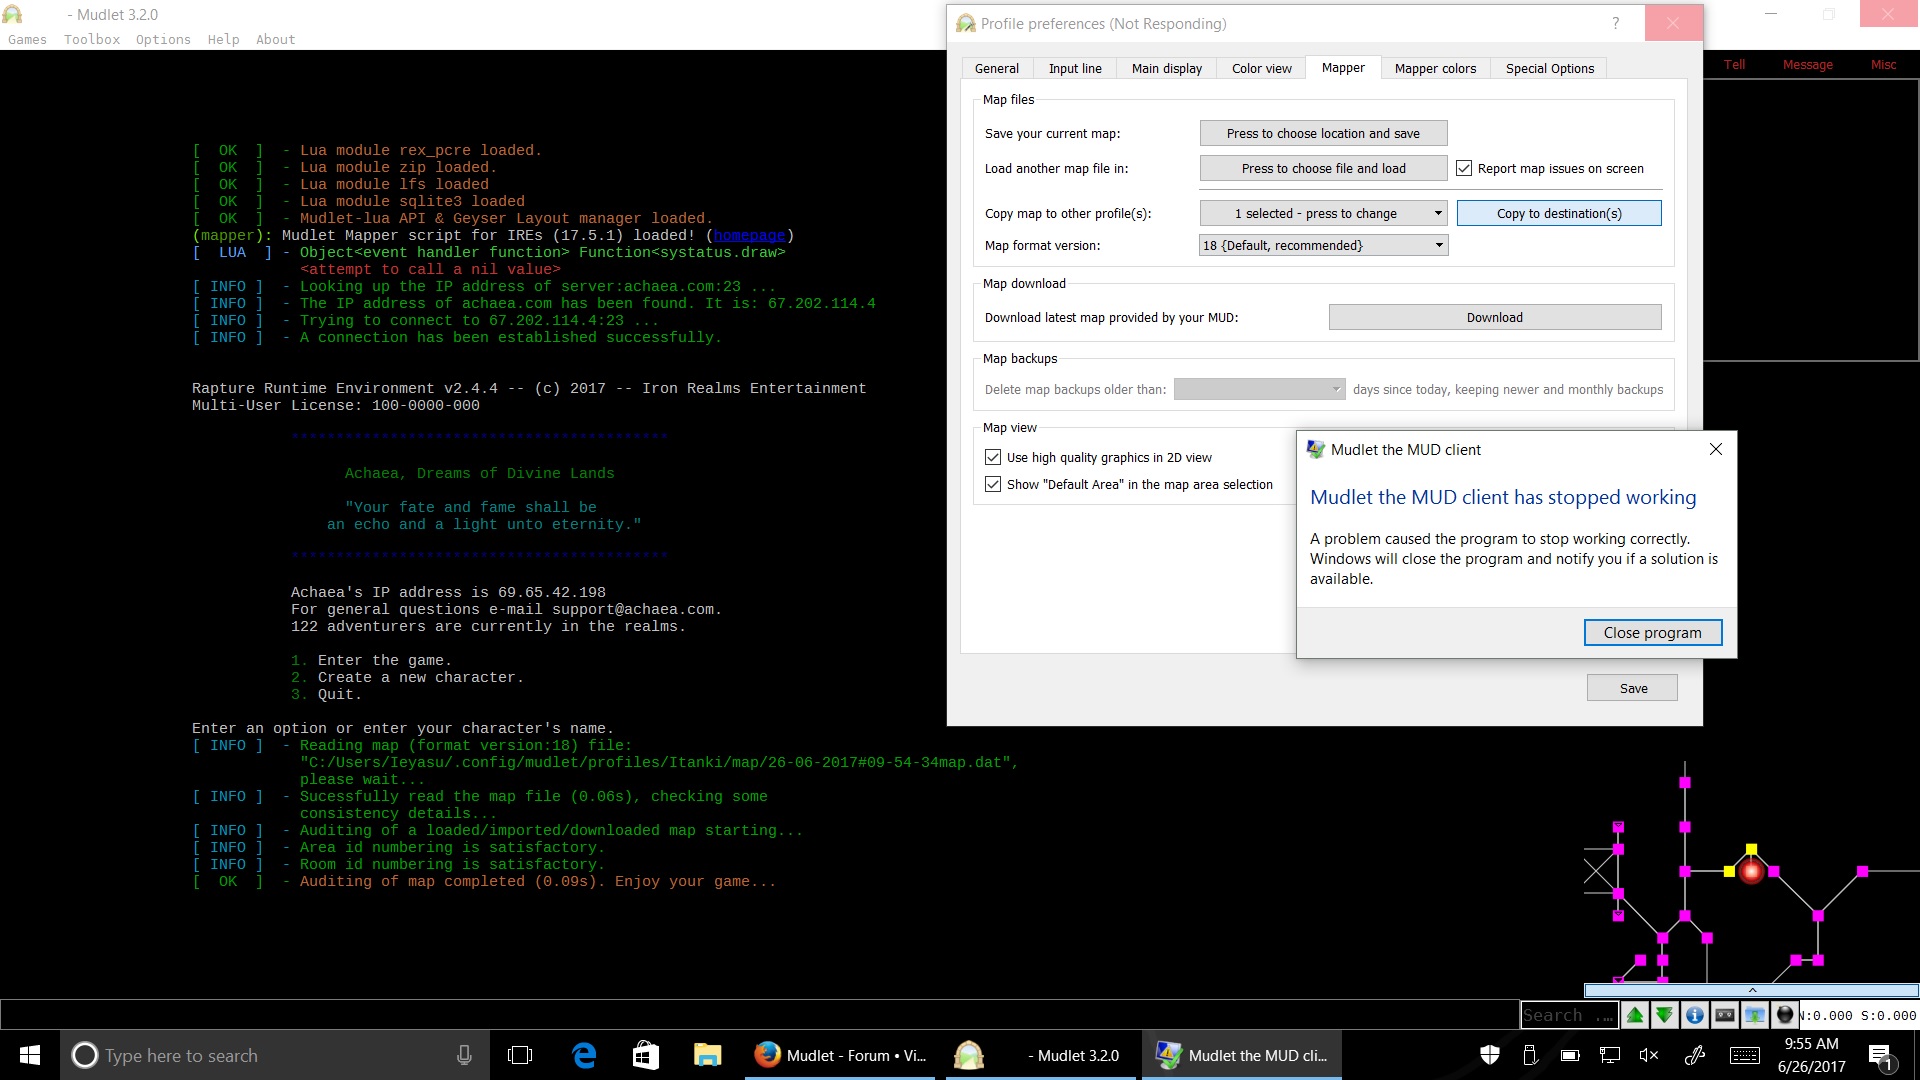Switch to the Special Options tab
1920x1080 pixels.
click(x=1550, y=68)
